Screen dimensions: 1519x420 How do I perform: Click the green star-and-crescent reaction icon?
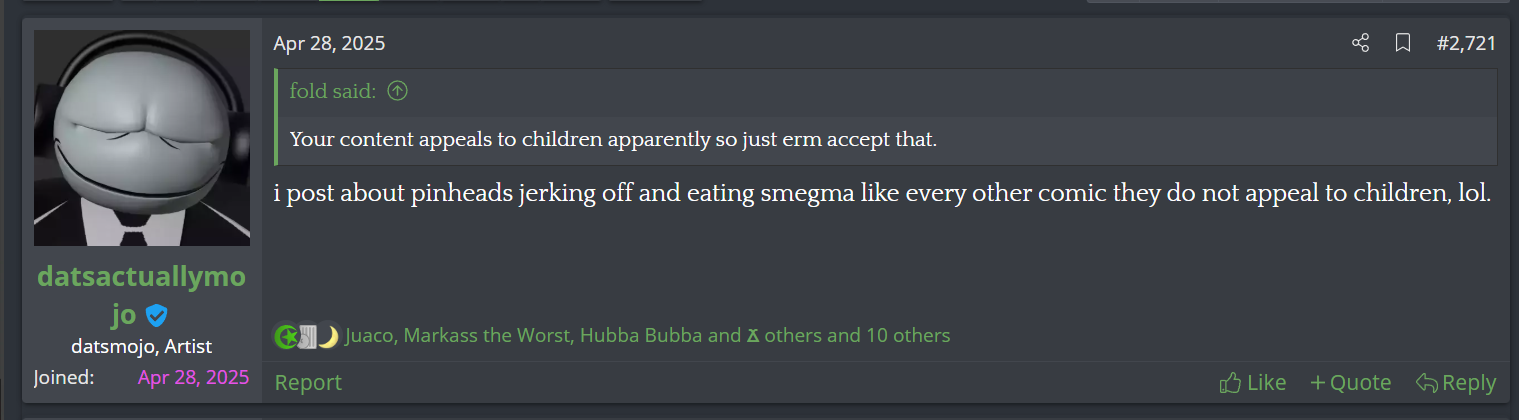[286, 336]
